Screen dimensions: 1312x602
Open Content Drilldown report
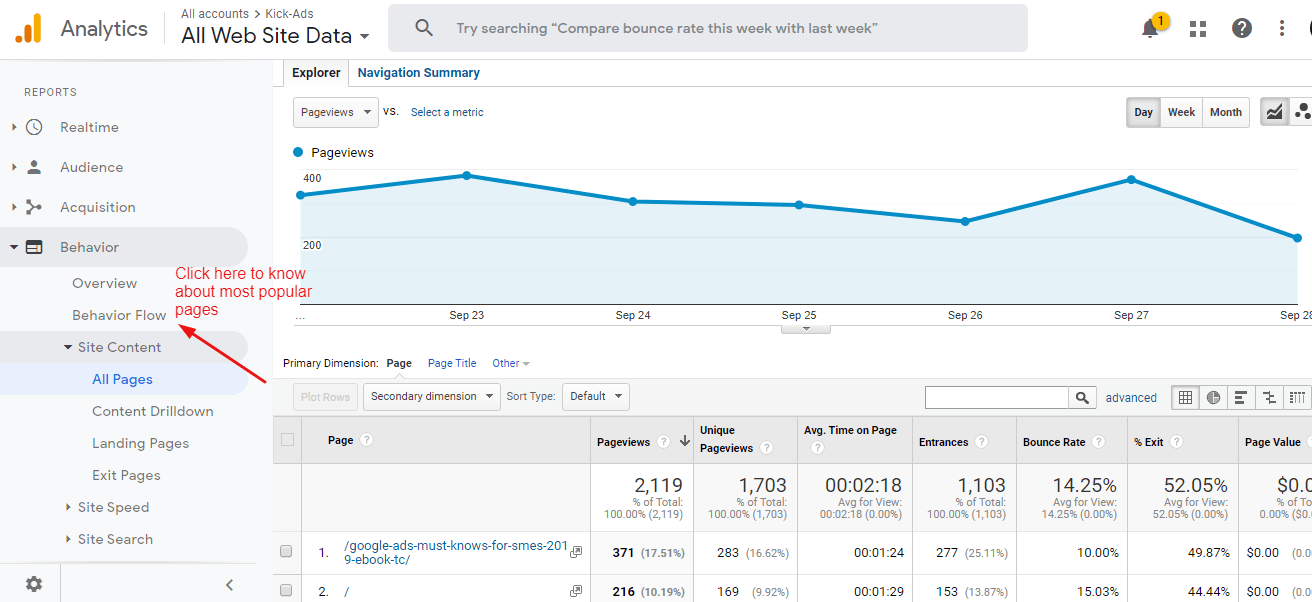pos(153,411)
